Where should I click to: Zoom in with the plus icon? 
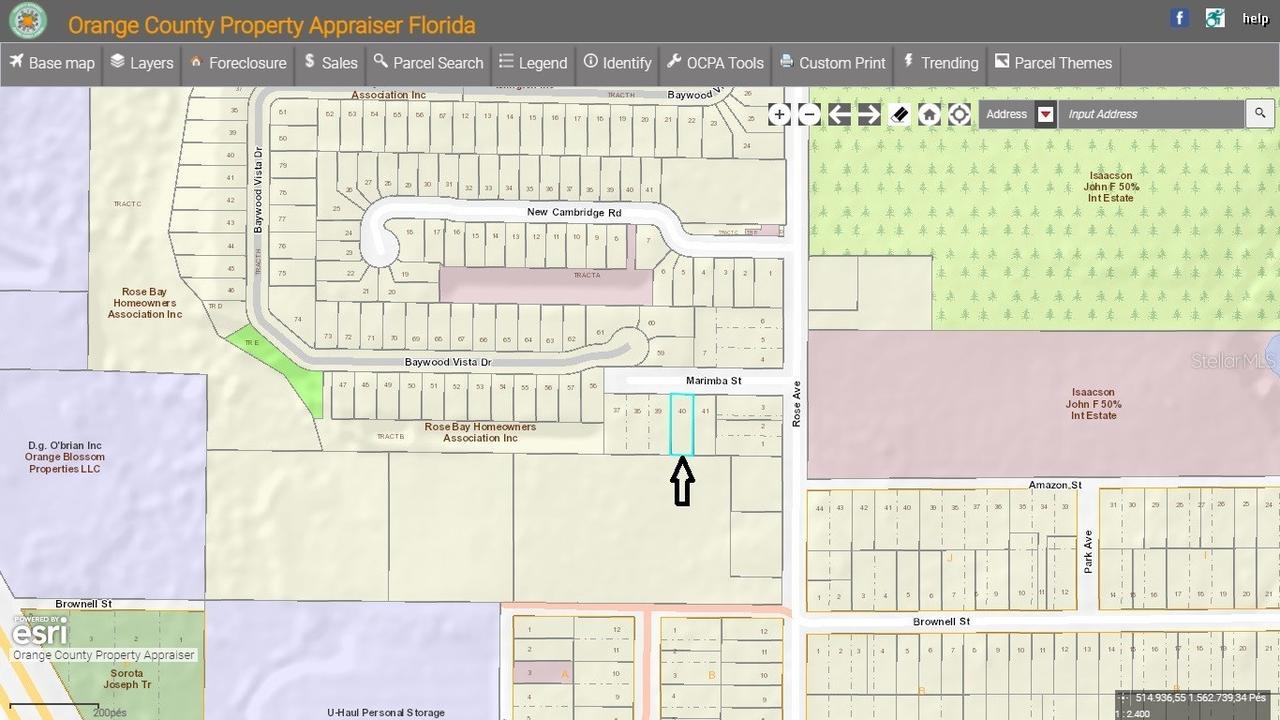click(779, 114)
